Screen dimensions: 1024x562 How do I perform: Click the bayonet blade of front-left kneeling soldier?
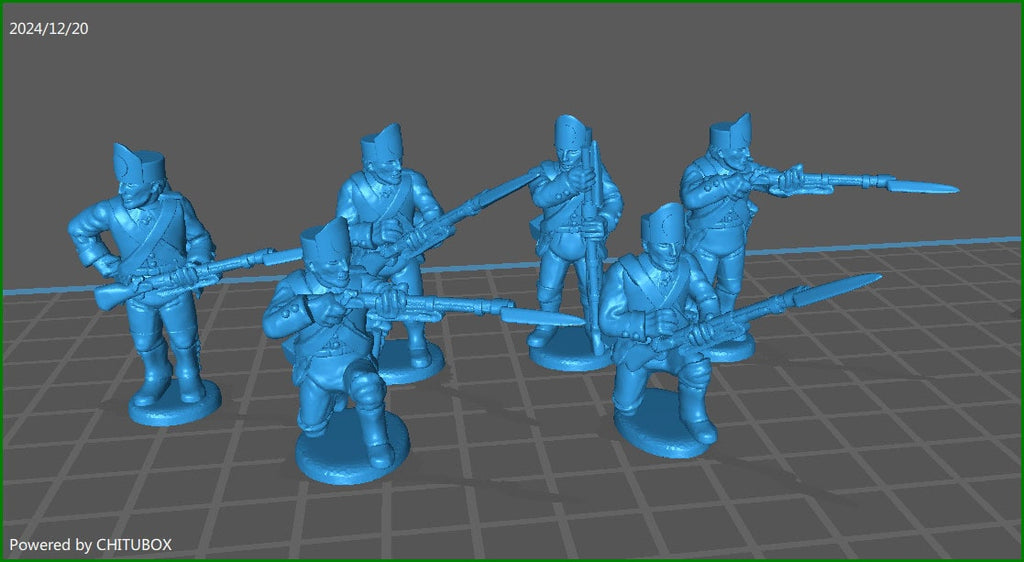545,316
